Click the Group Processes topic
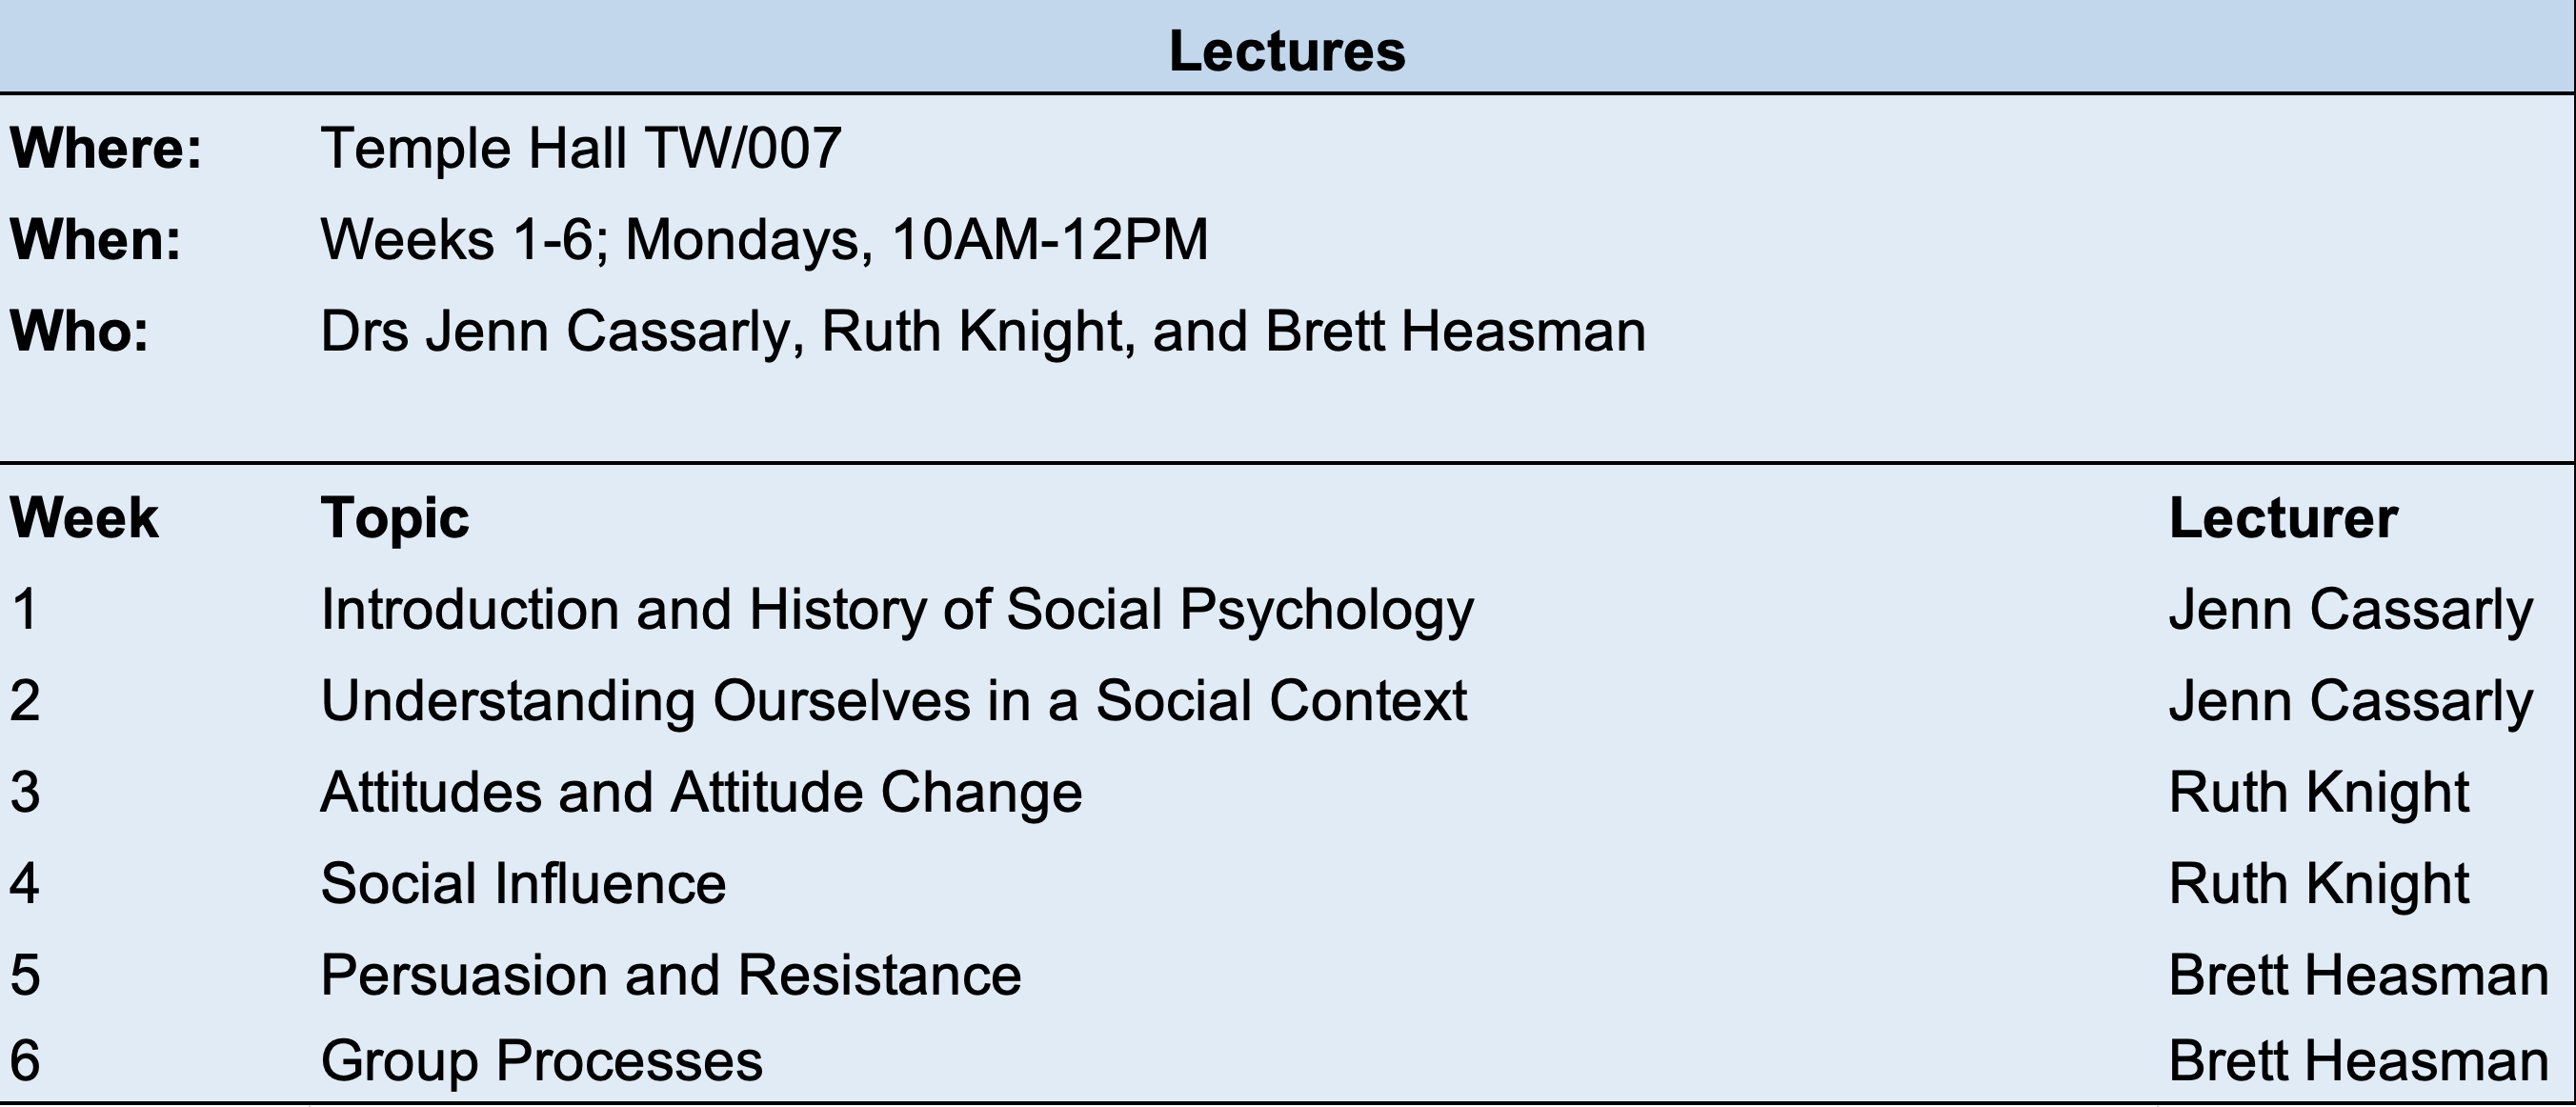 tap(541, 1061)
